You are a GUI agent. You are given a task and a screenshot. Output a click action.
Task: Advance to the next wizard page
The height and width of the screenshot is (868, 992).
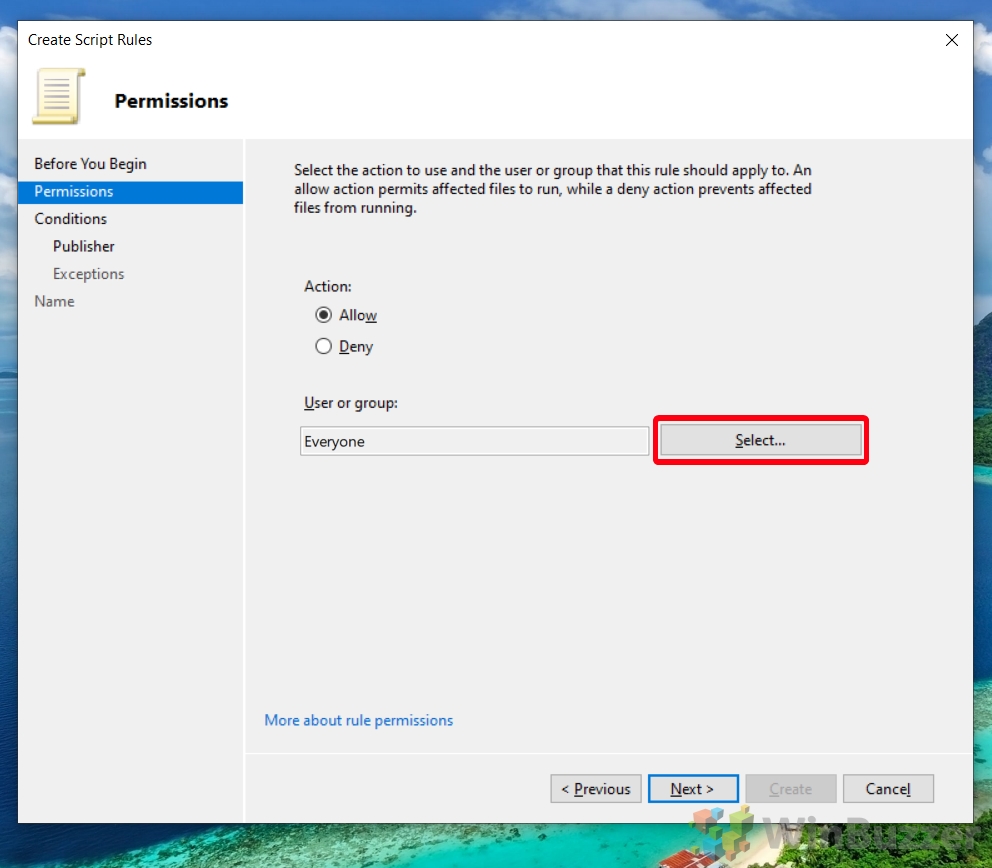pos(693,788)
